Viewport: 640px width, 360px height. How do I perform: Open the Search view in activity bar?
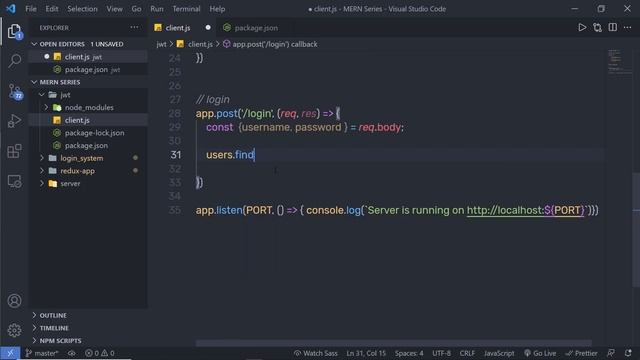14,61
